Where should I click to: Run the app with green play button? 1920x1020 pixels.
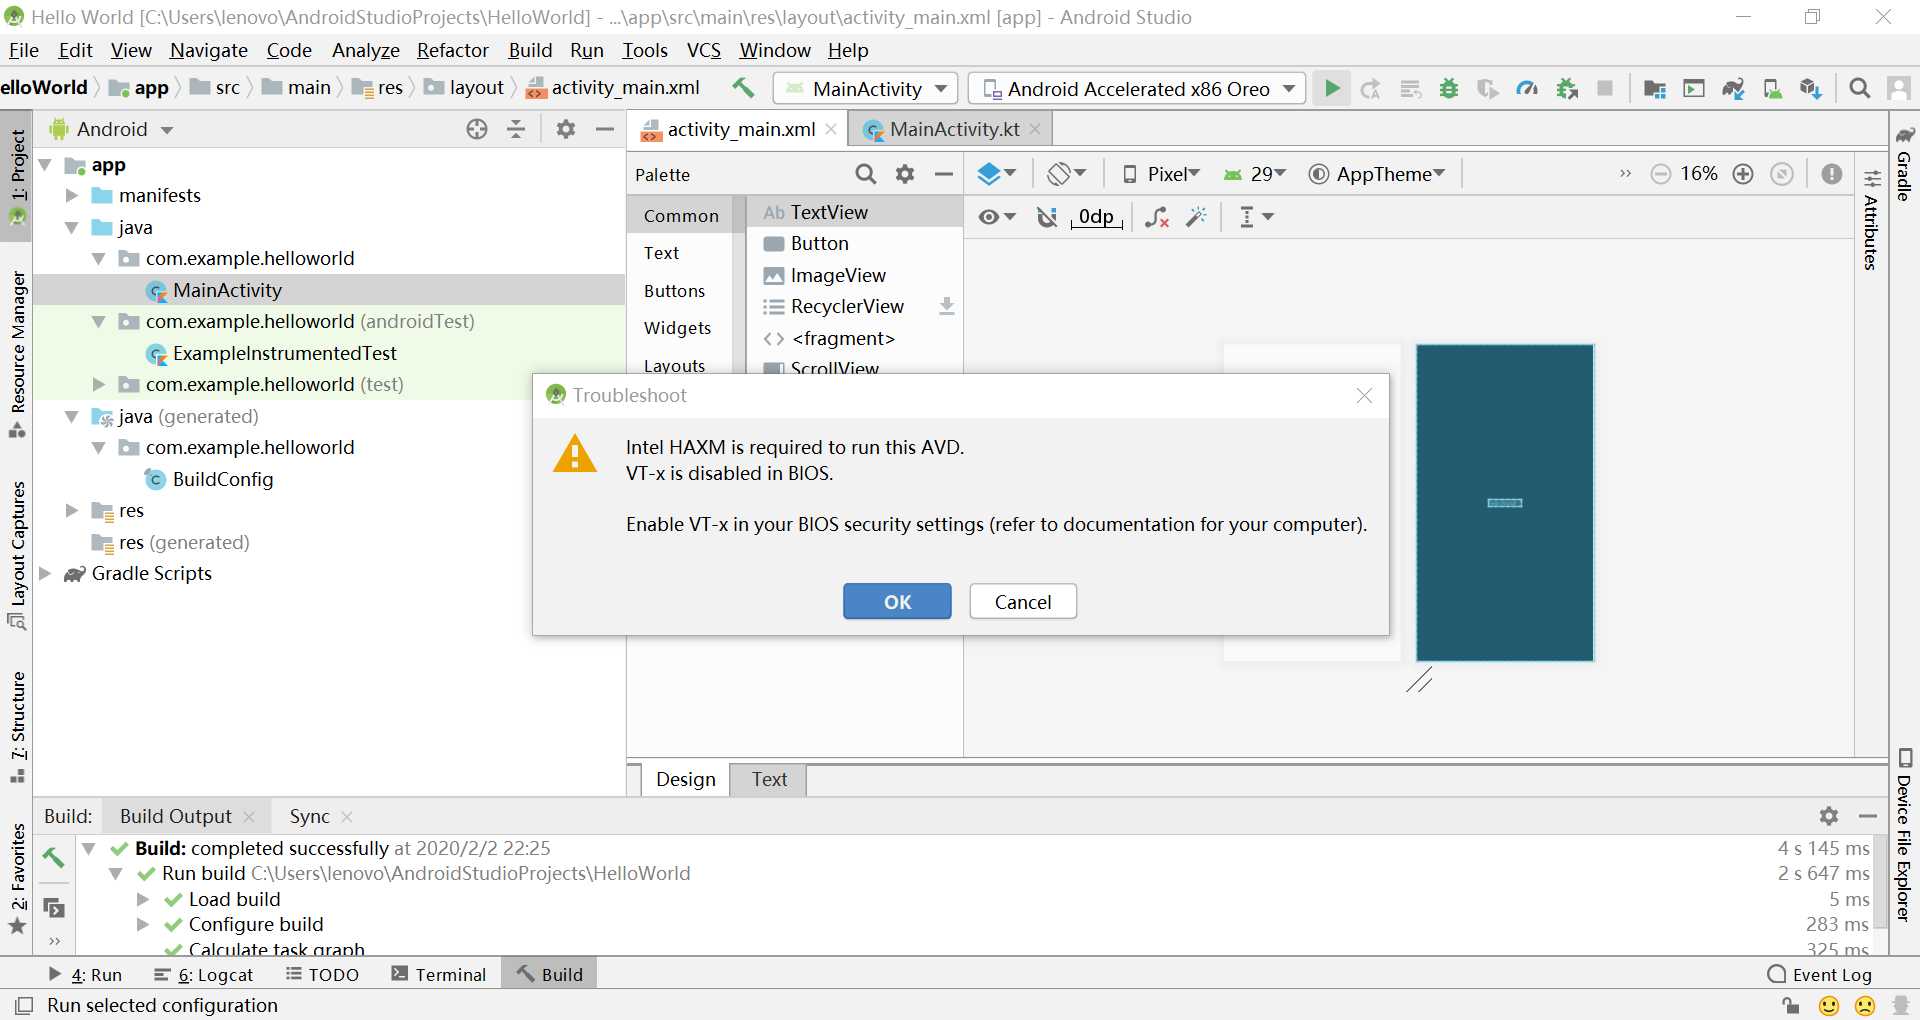1332,88
